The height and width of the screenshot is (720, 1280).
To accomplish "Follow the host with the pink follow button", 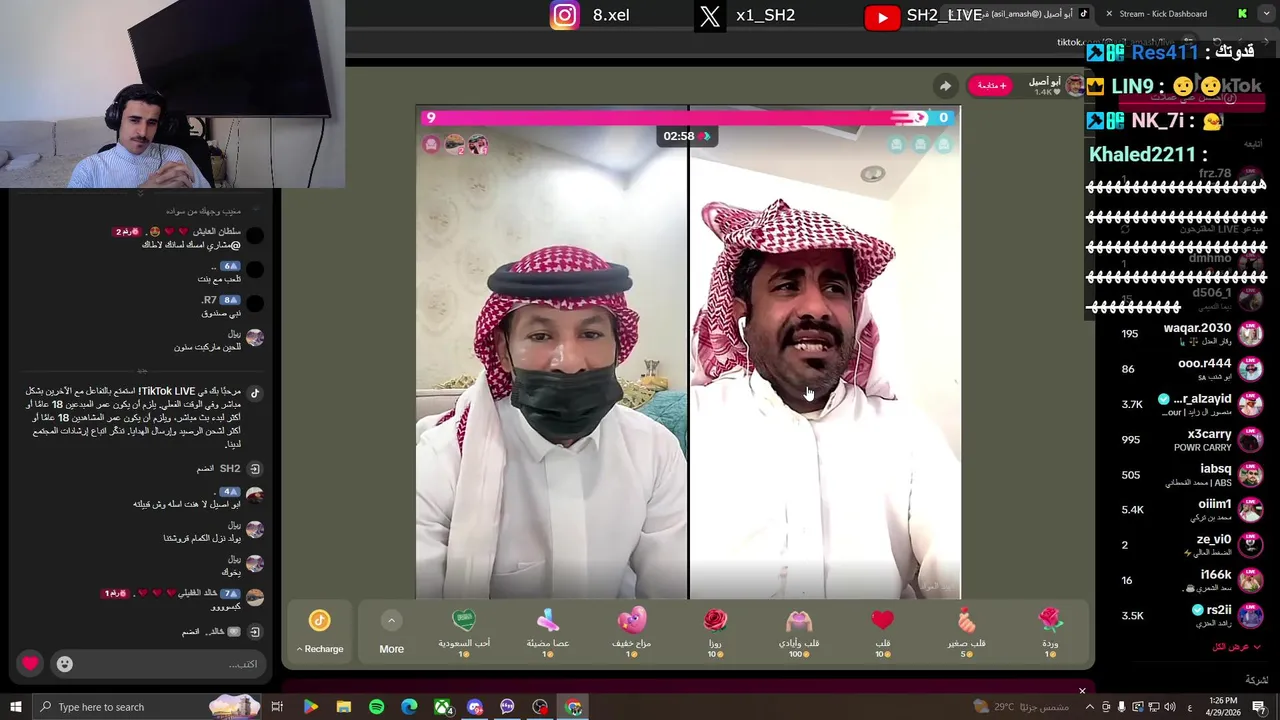I will point(990,86).
